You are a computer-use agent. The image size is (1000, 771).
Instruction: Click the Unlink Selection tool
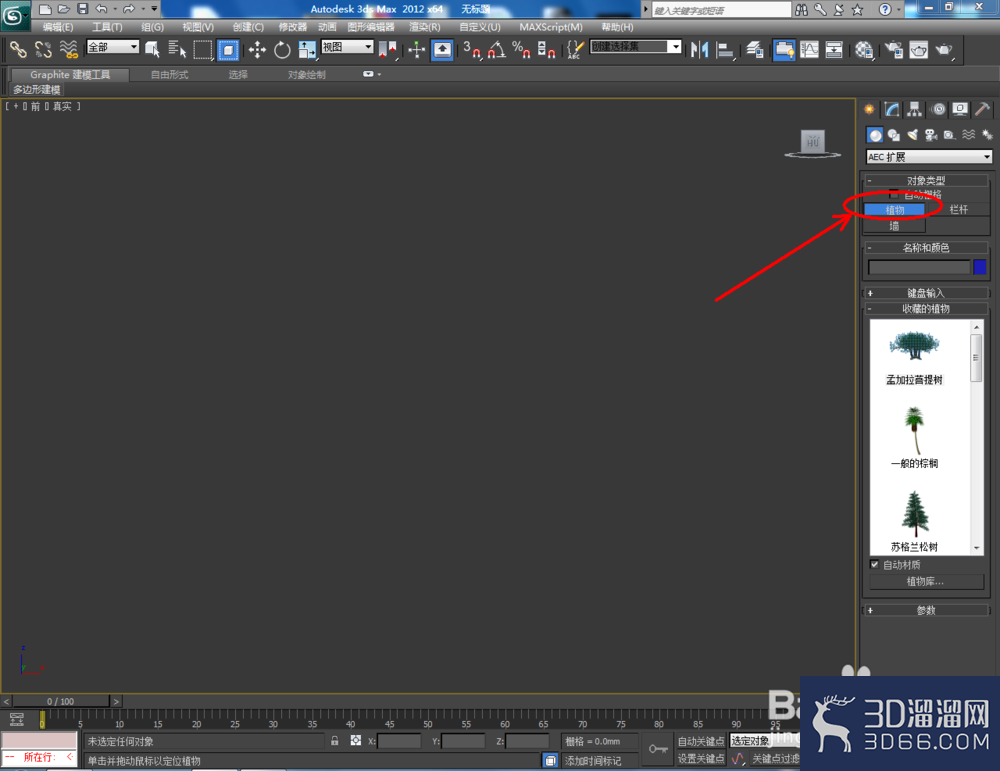pos(43,49)
